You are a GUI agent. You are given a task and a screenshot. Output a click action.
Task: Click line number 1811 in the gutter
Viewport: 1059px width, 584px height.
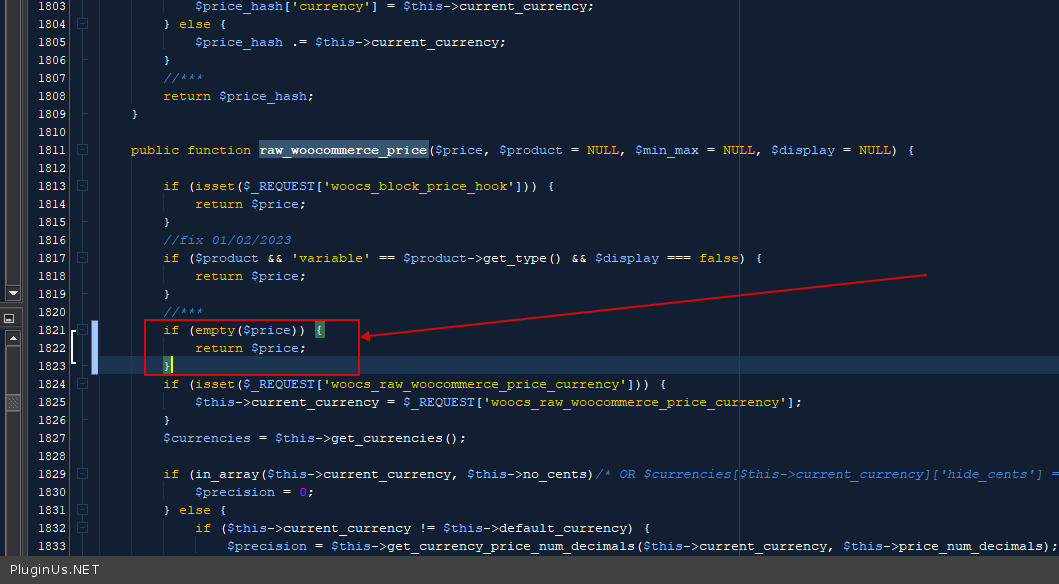pos(51,150)
